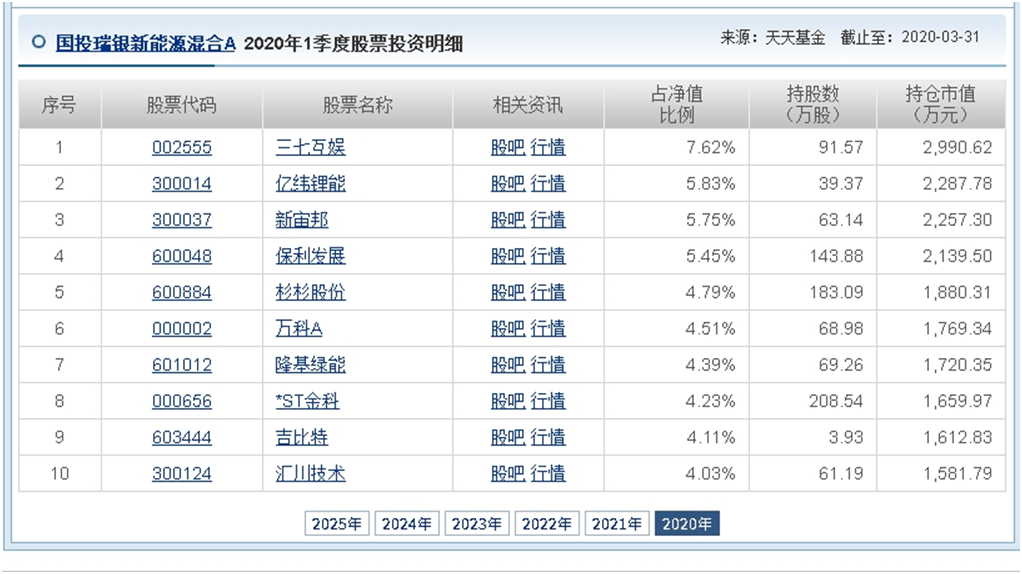1022x574 pixels.
Task: Open the 吉比特 stock name link
Action: pyautogui.click(x=302, y=437)
